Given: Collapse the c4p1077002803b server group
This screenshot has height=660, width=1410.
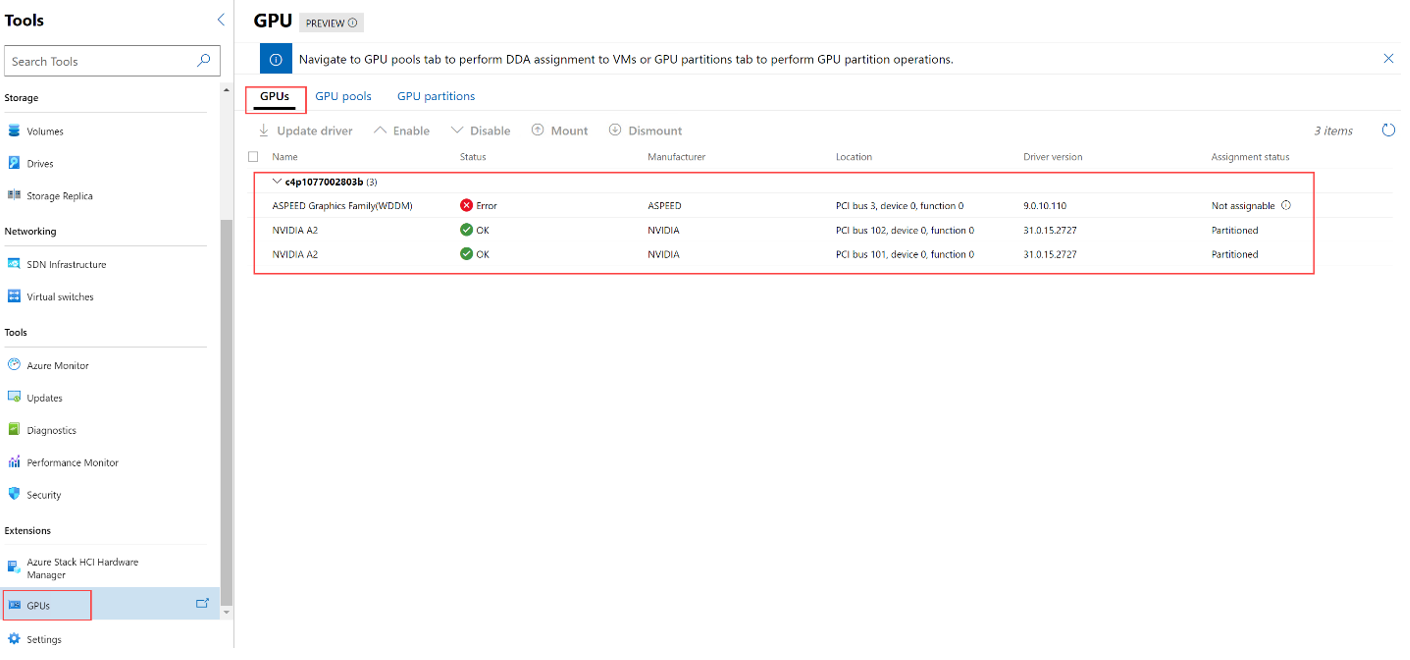Looking at the screenshot, I should (277, 182).
